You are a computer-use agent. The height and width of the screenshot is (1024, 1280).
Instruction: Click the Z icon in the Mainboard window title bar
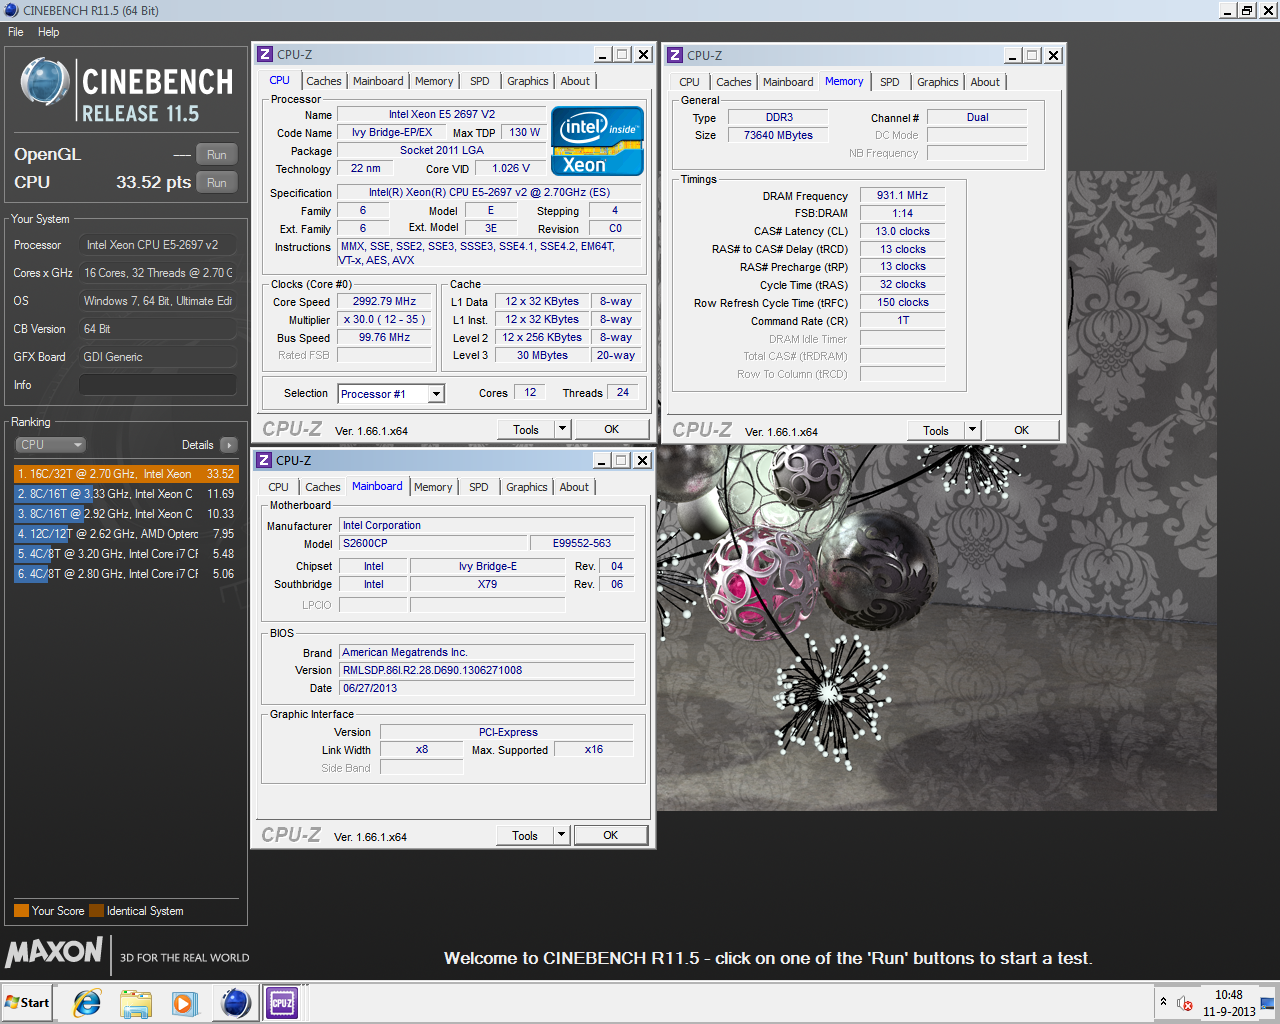(x=265, y=461)
